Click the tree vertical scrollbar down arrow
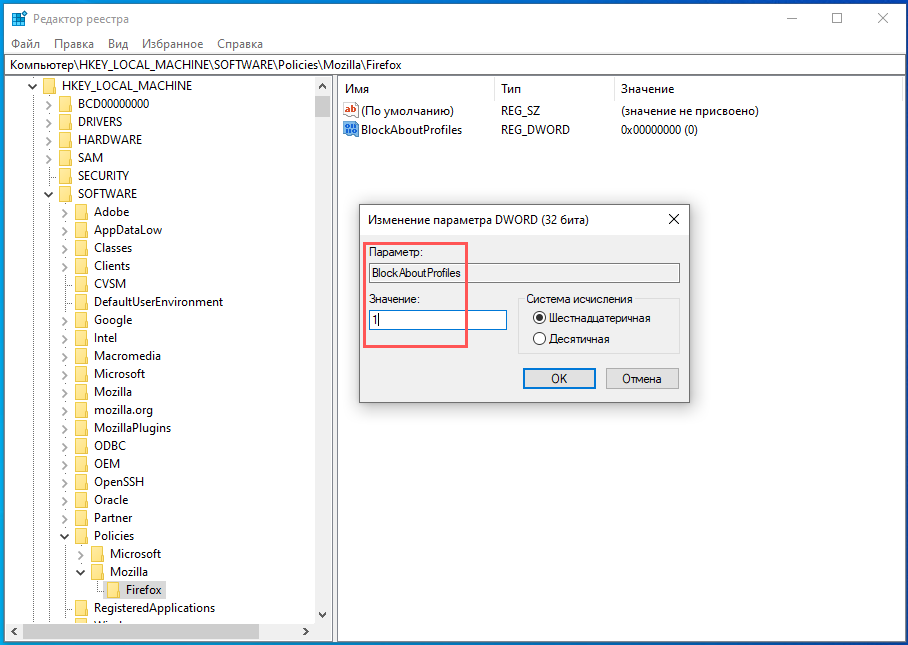 [323, 615]
